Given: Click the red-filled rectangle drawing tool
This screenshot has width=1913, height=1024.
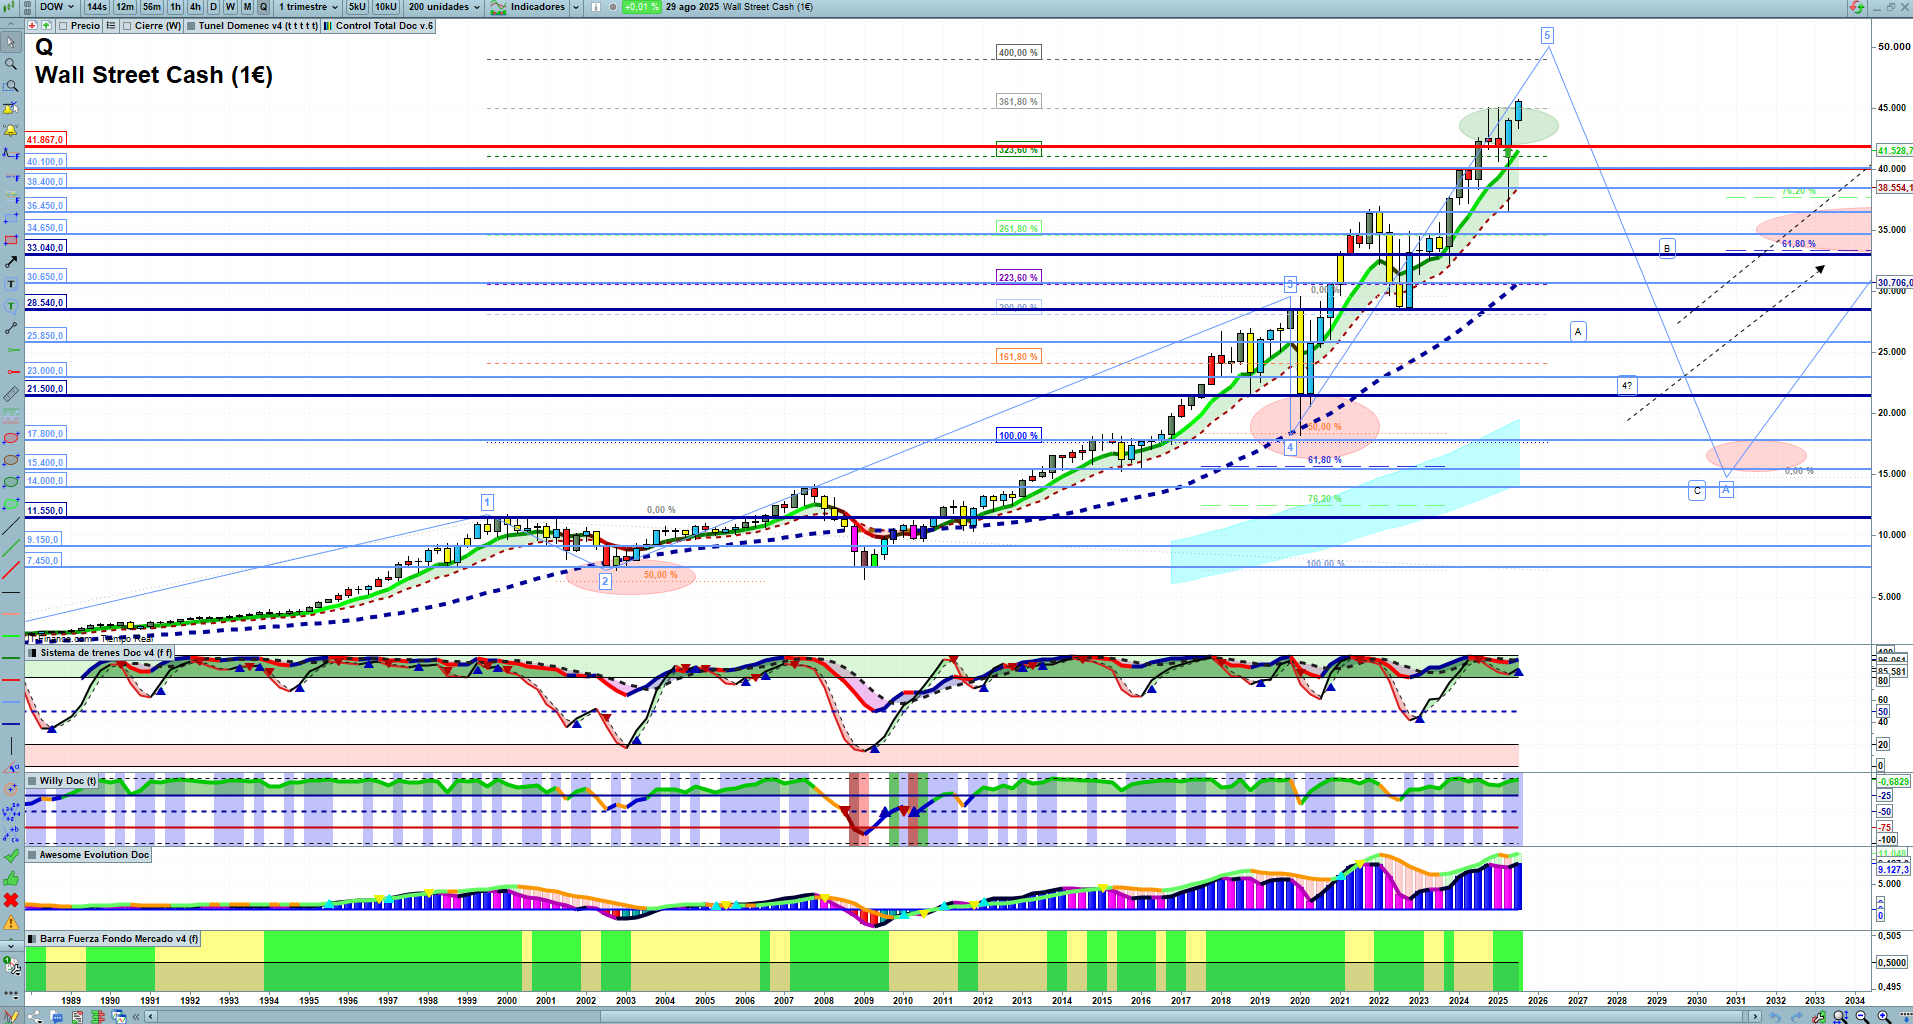Looking at the screenshot, I should tap(11, 240).
